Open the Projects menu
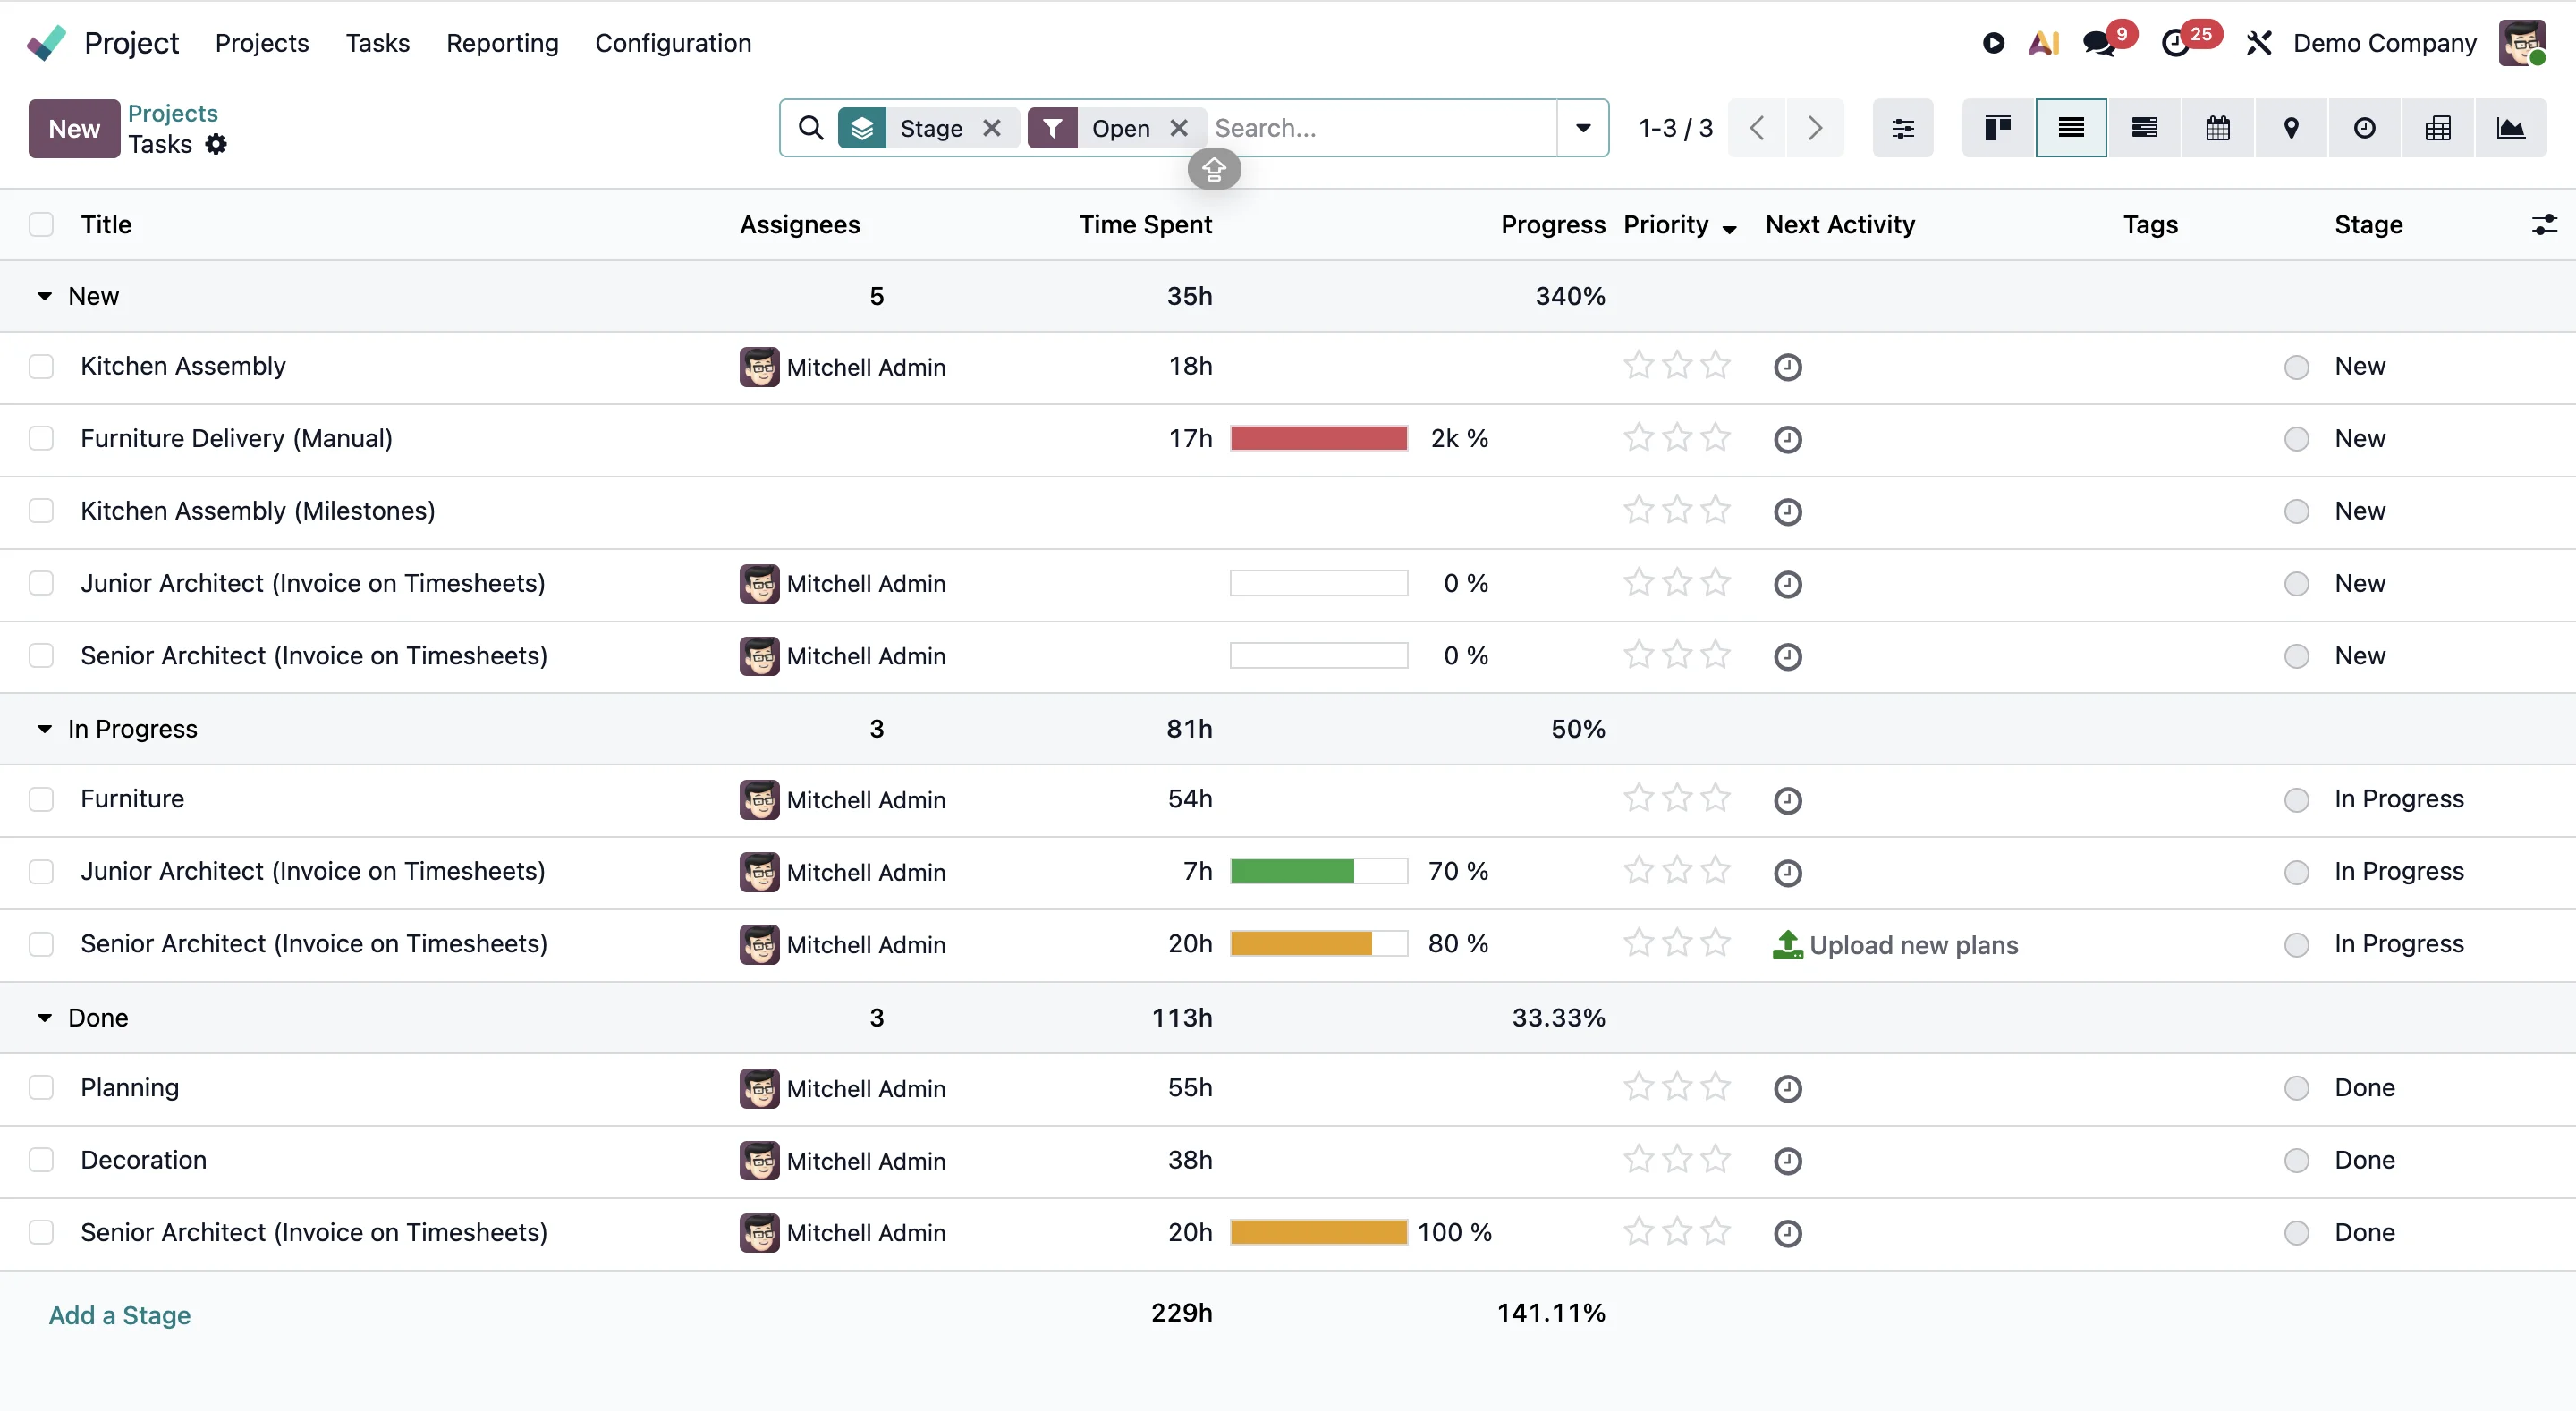The height and width of the screenshot is (1411, 2576). [x=262, y=43]
